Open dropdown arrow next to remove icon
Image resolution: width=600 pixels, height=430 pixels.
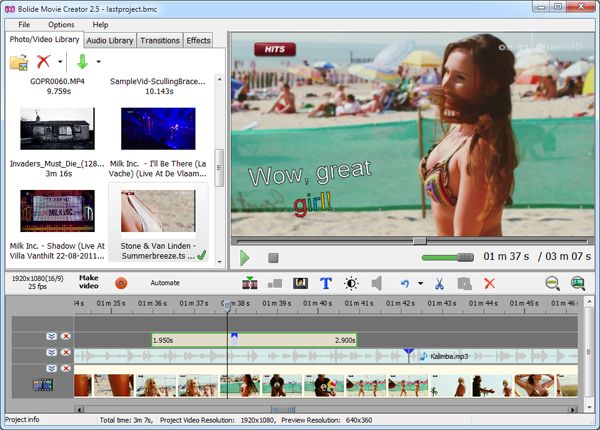click(60, 62)
